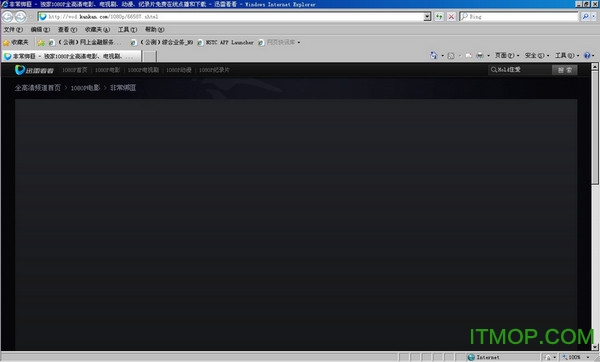Screen dimensions: 600x362
Task: Expand the 网页快讯库 dropdown arrow
Action: (x=299, y=42)
